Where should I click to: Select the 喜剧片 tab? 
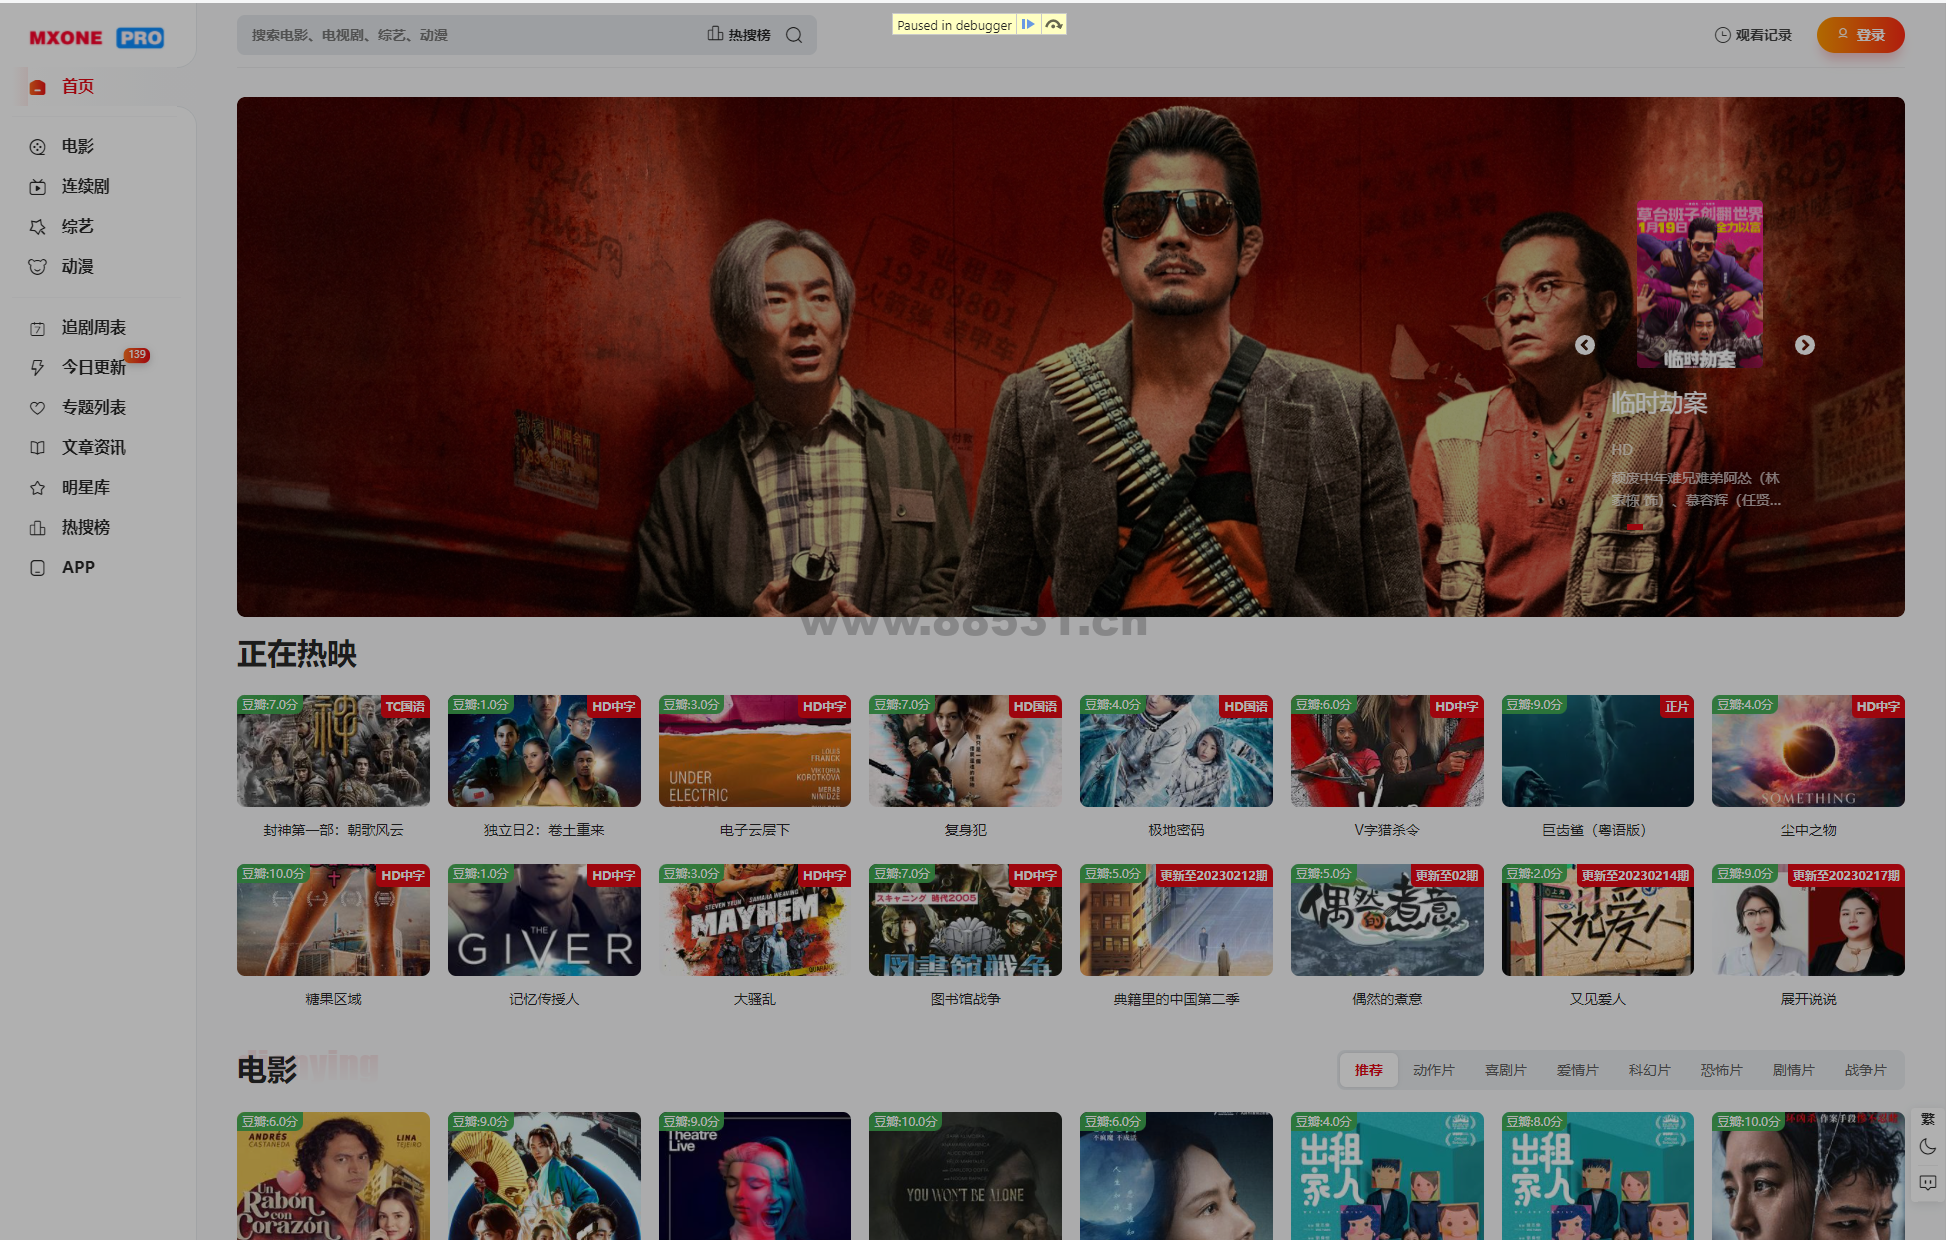[x=1506, y=1070]
